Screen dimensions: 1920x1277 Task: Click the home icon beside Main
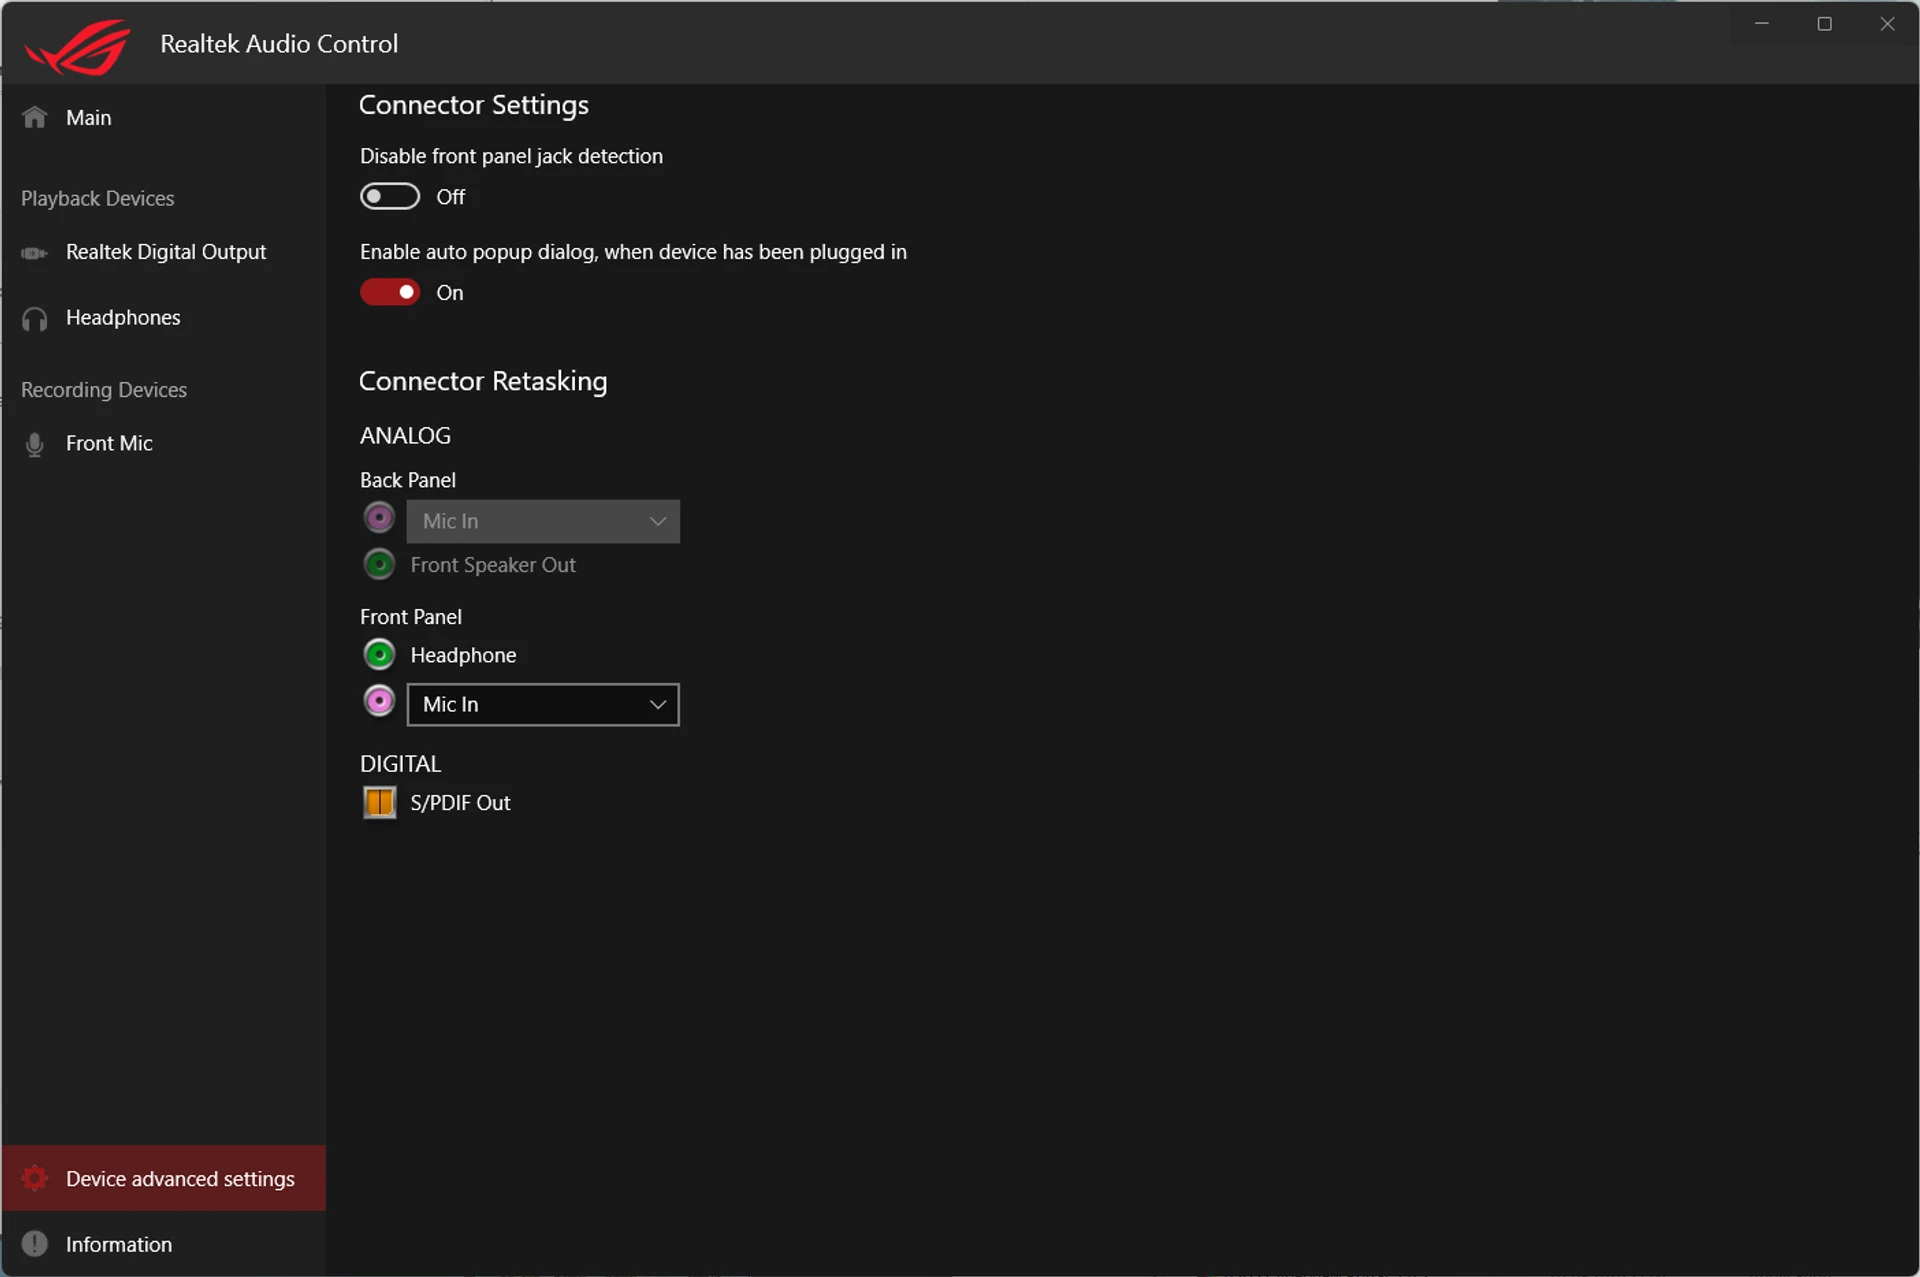(35, 117)
